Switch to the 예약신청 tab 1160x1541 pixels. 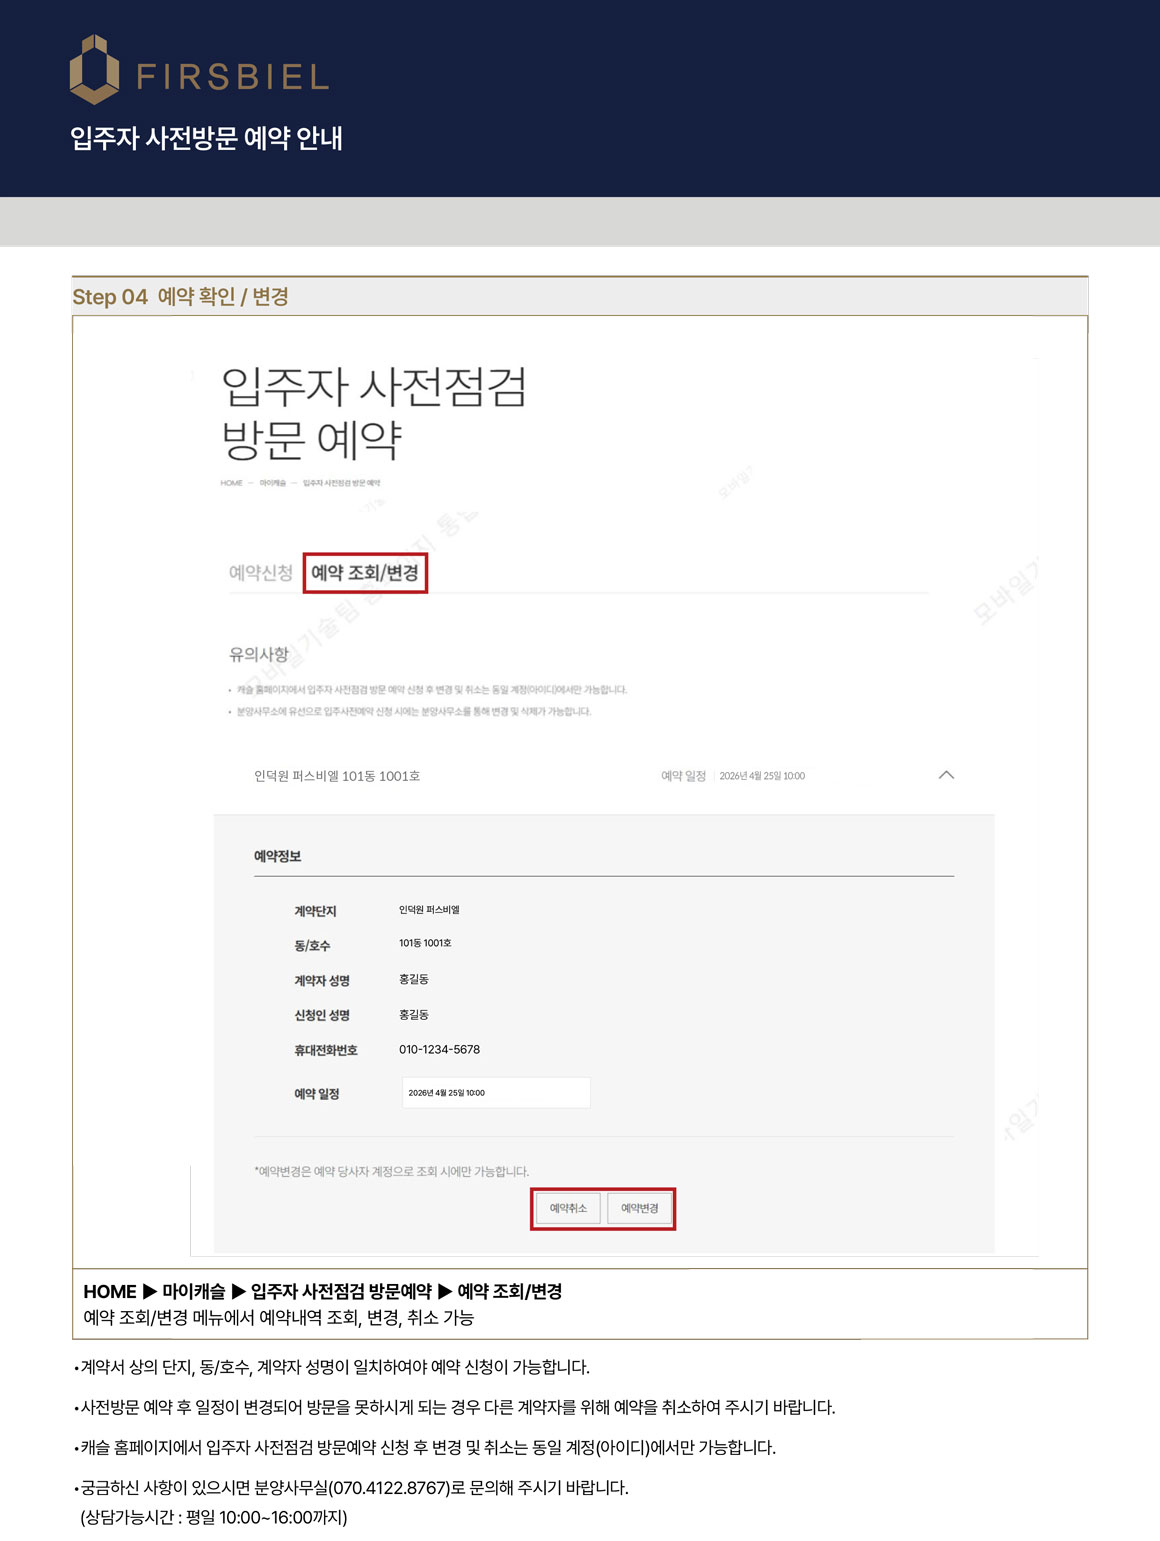260,573
